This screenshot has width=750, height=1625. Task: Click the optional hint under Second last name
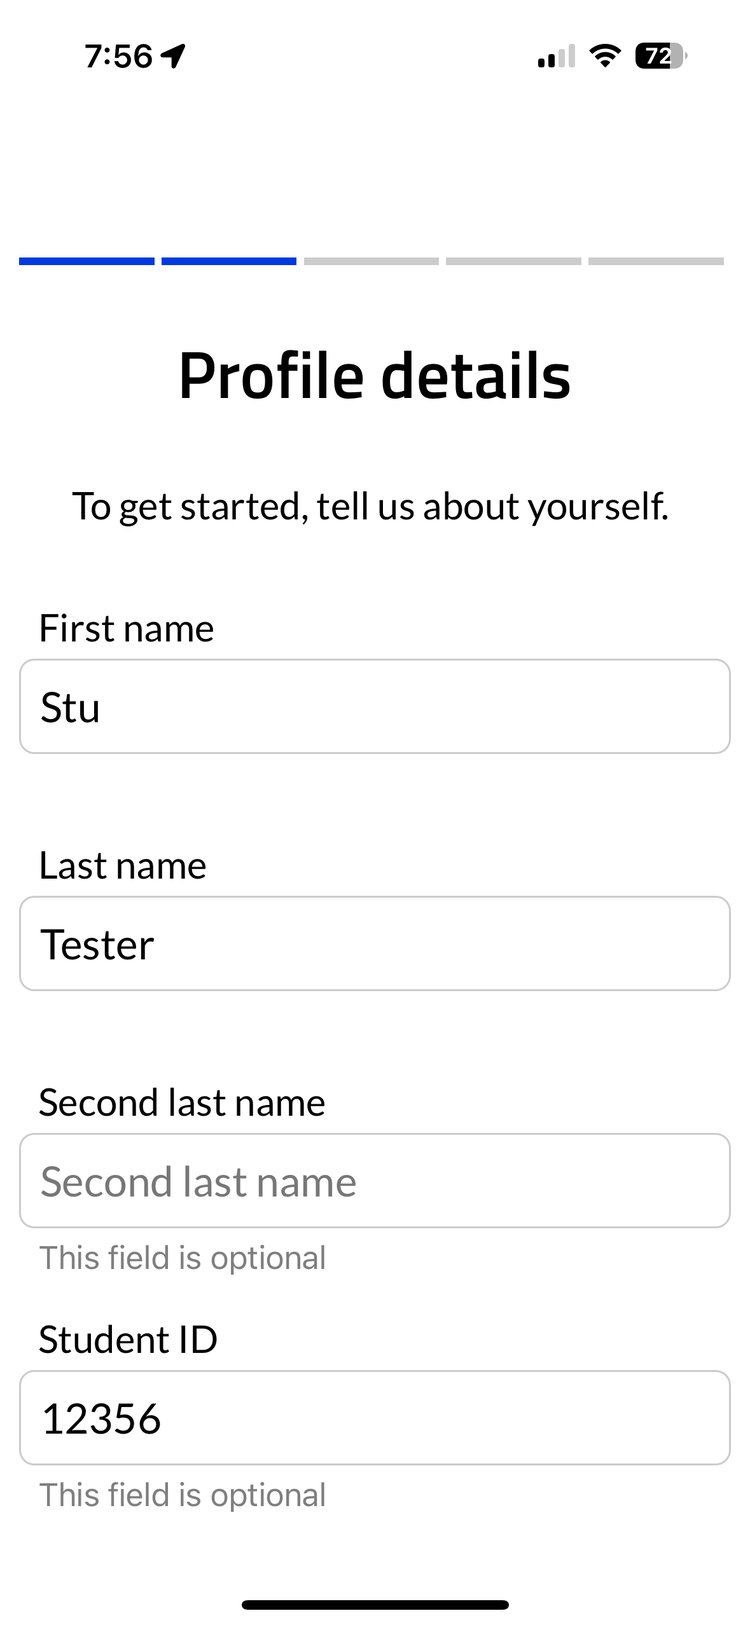coord(182,1257)
